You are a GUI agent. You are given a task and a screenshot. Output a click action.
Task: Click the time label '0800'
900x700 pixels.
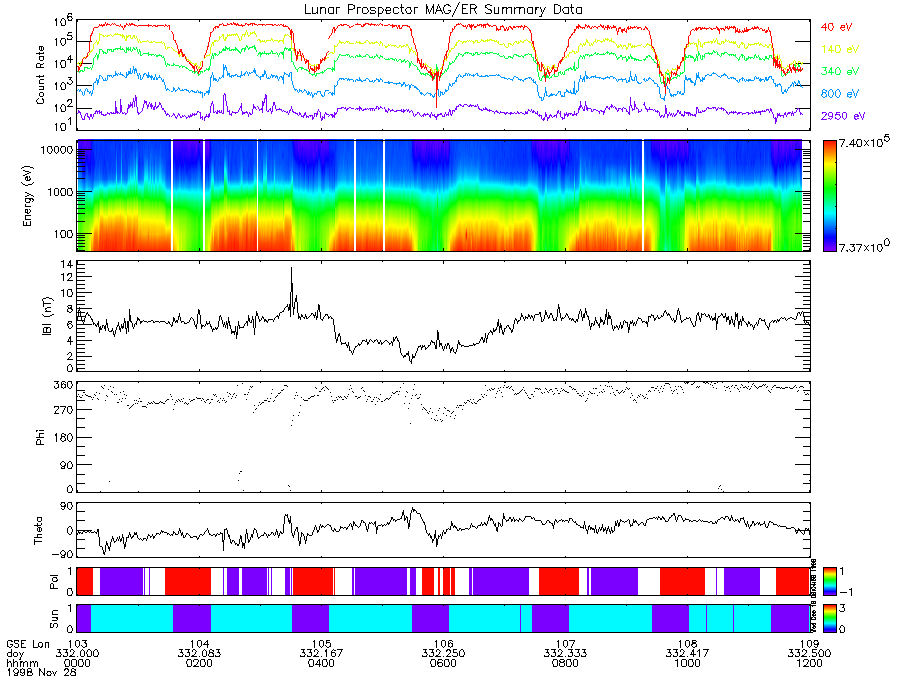pos(565,663)
